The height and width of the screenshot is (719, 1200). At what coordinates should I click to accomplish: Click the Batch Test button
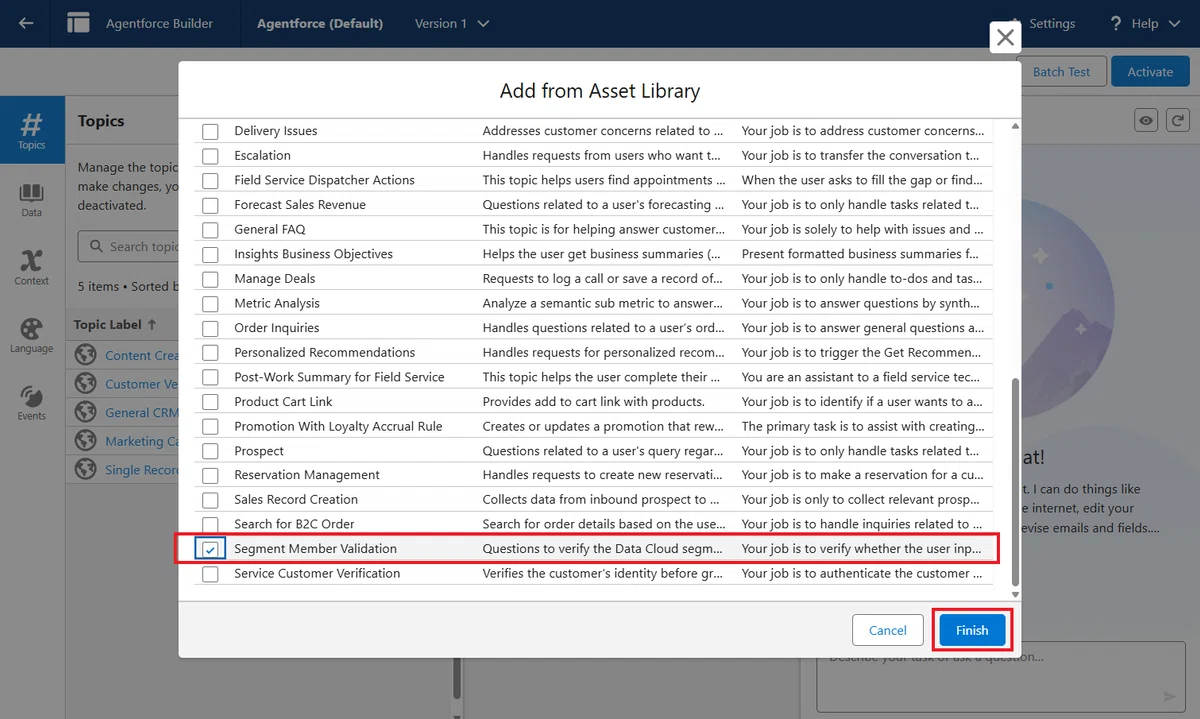pyautogui.click(x=1062, y=72)
